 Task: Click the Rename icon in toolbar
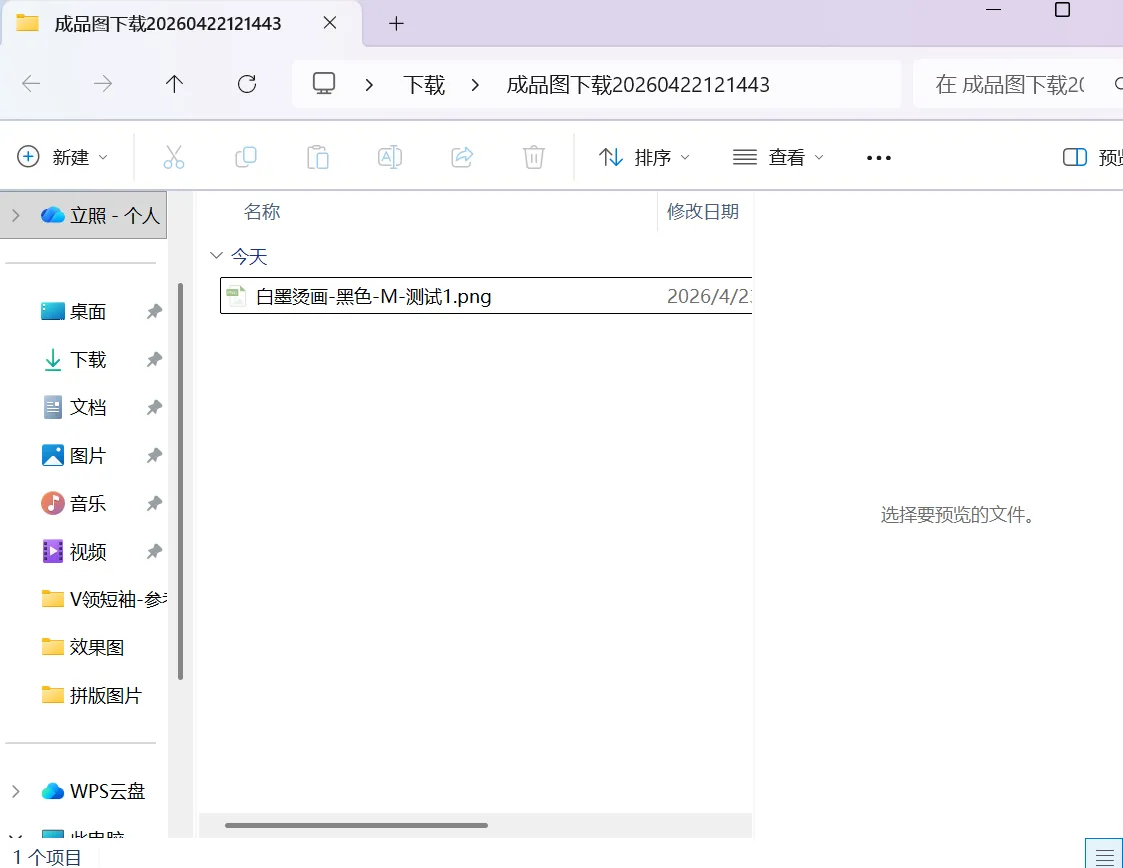[x=390, y=157]
